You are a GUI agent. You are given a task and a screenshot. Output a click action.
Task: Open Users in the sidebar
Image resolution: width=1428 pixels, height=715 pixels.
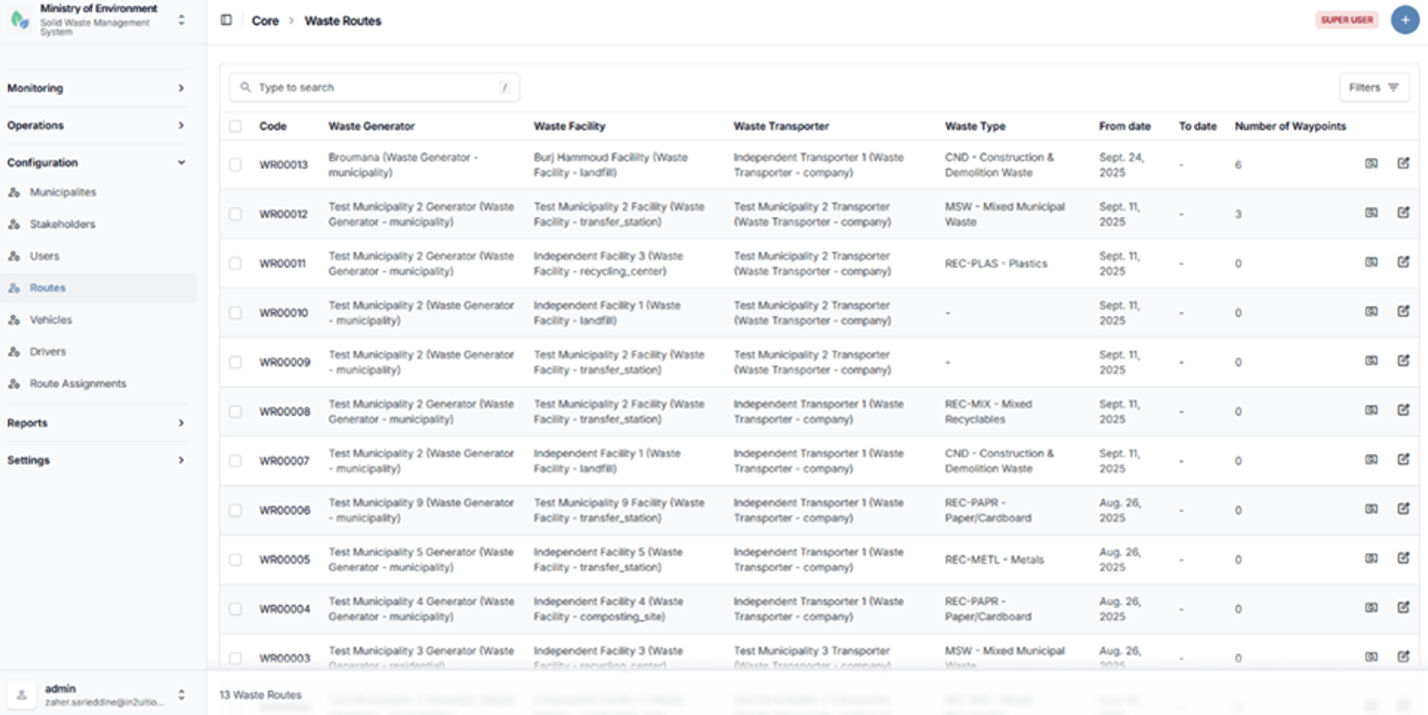pos(100,256)
